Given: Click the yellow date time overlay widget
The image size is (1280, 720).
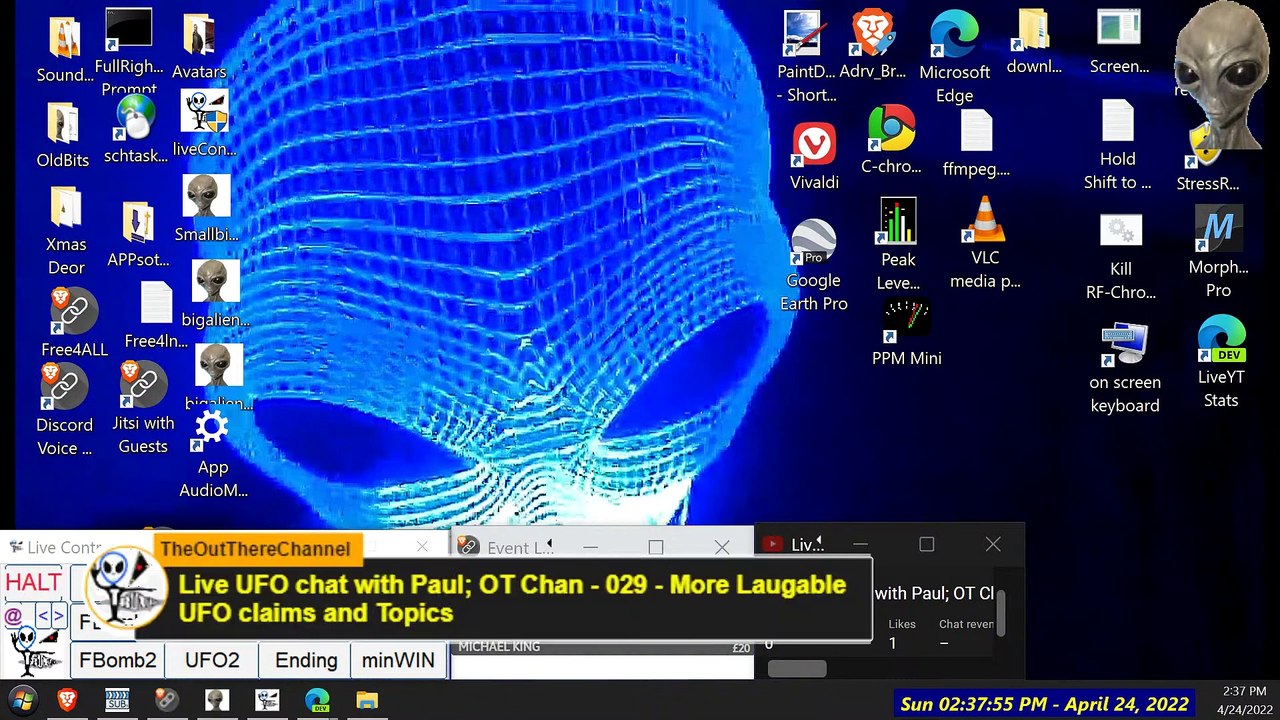Looking at the screenshot, I should click(1044, 704).
